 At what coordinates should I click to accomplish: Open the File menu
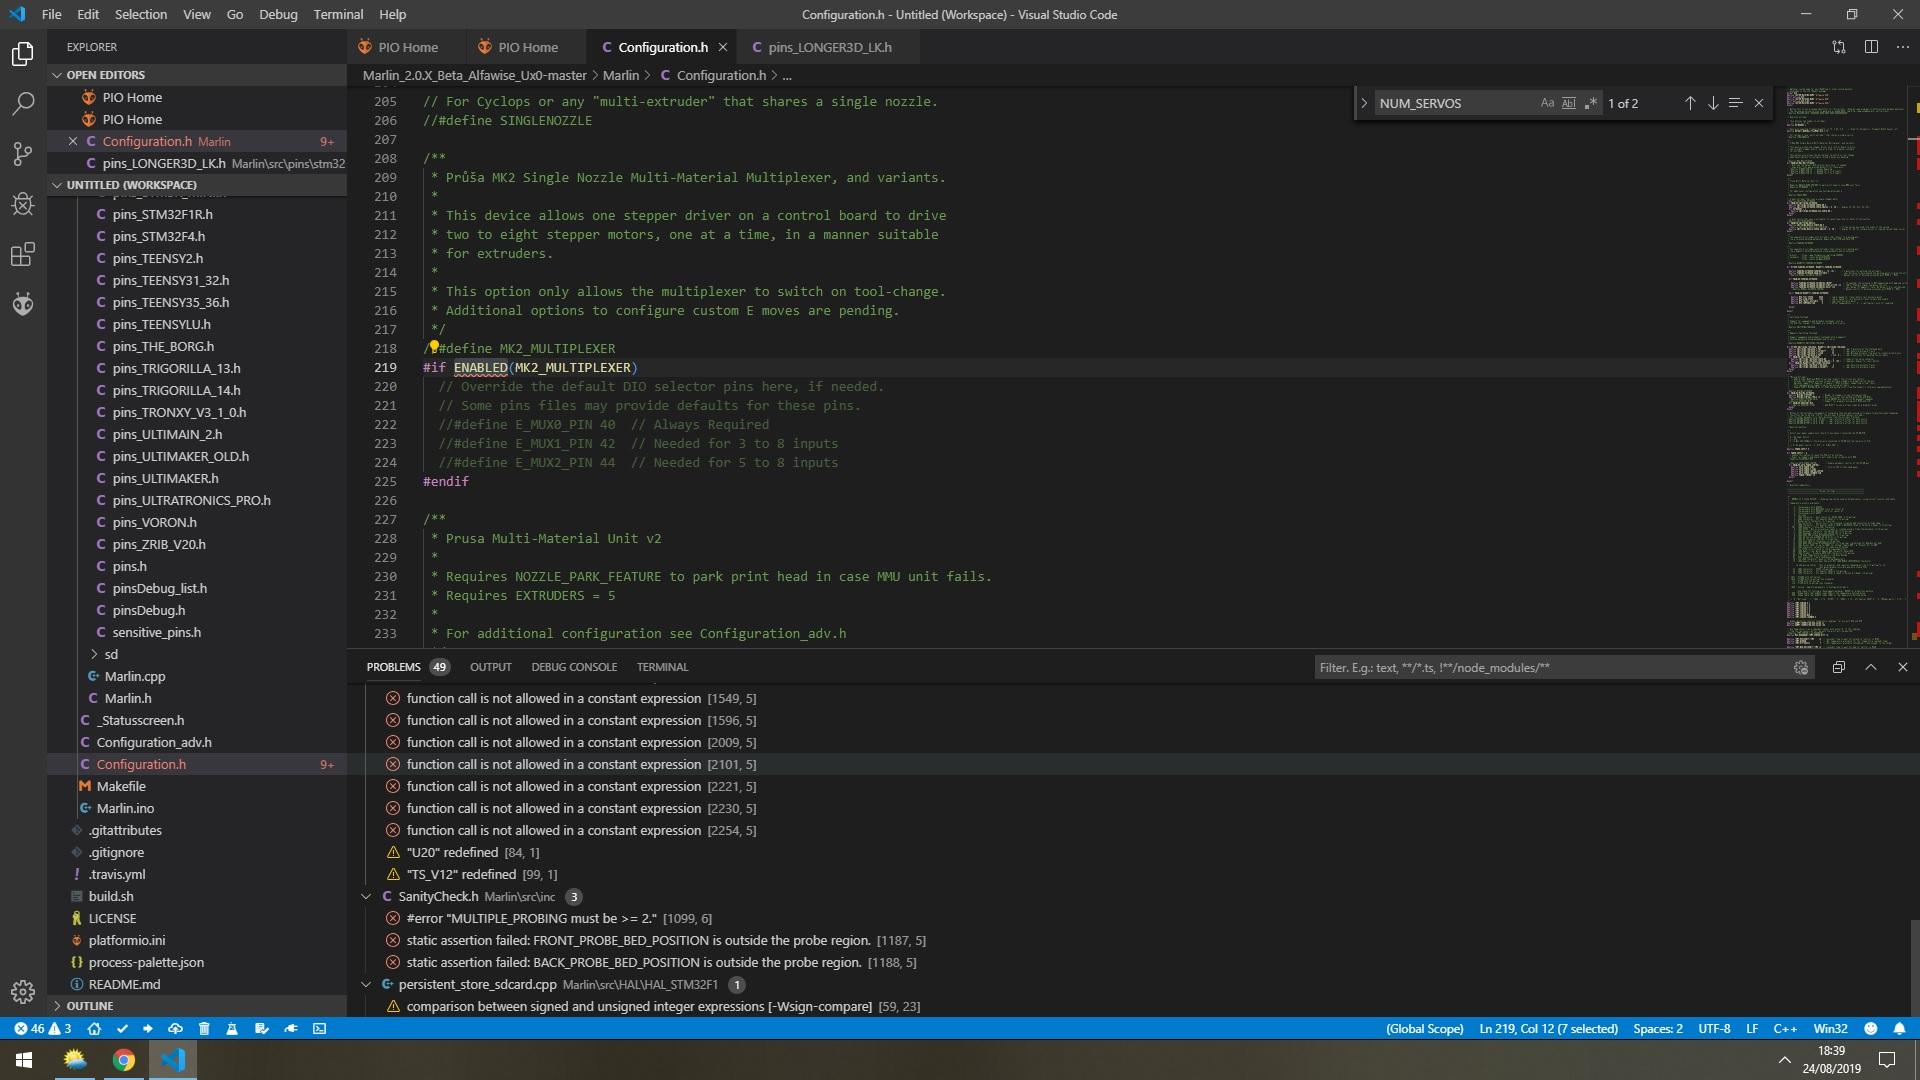(51, 14)
